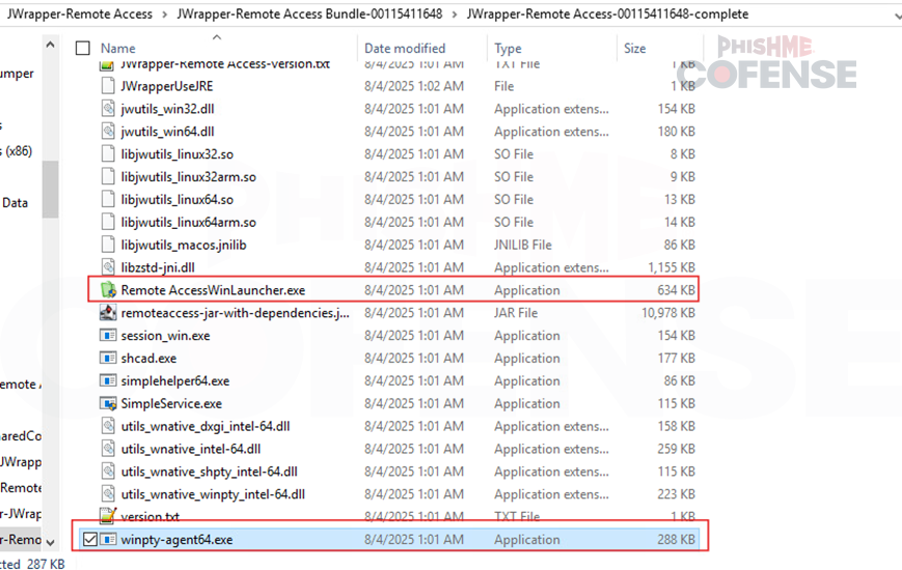Select the libjwutils_macos.jnilib file

click(183, 245)
